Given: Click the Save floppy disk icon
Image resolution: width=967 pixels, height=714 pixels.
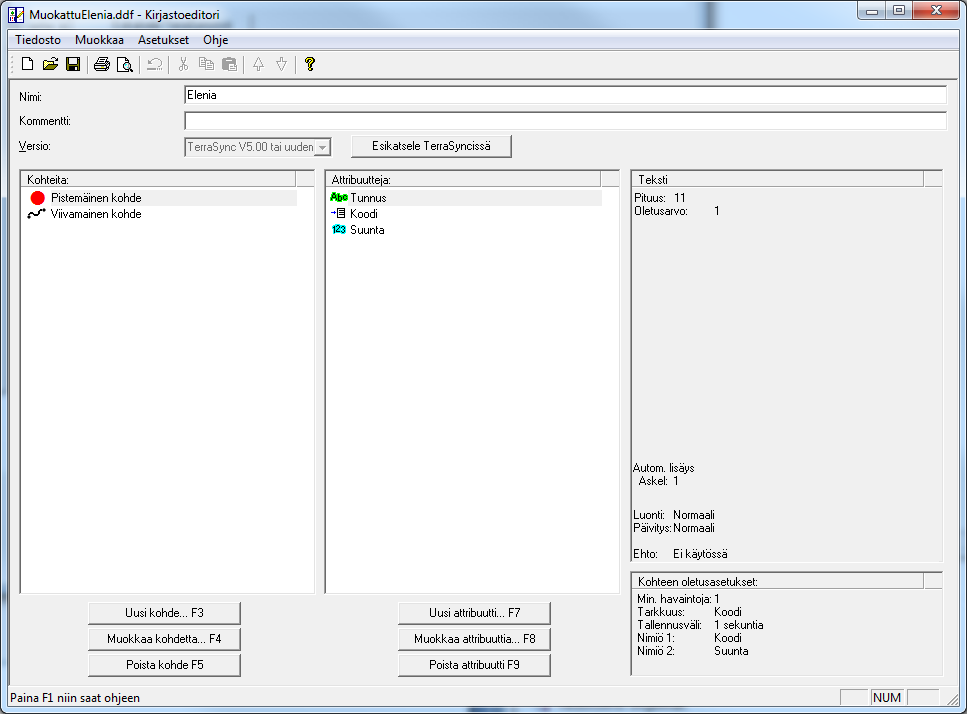Looking at the screenshot, I should (x=73, y=64).
